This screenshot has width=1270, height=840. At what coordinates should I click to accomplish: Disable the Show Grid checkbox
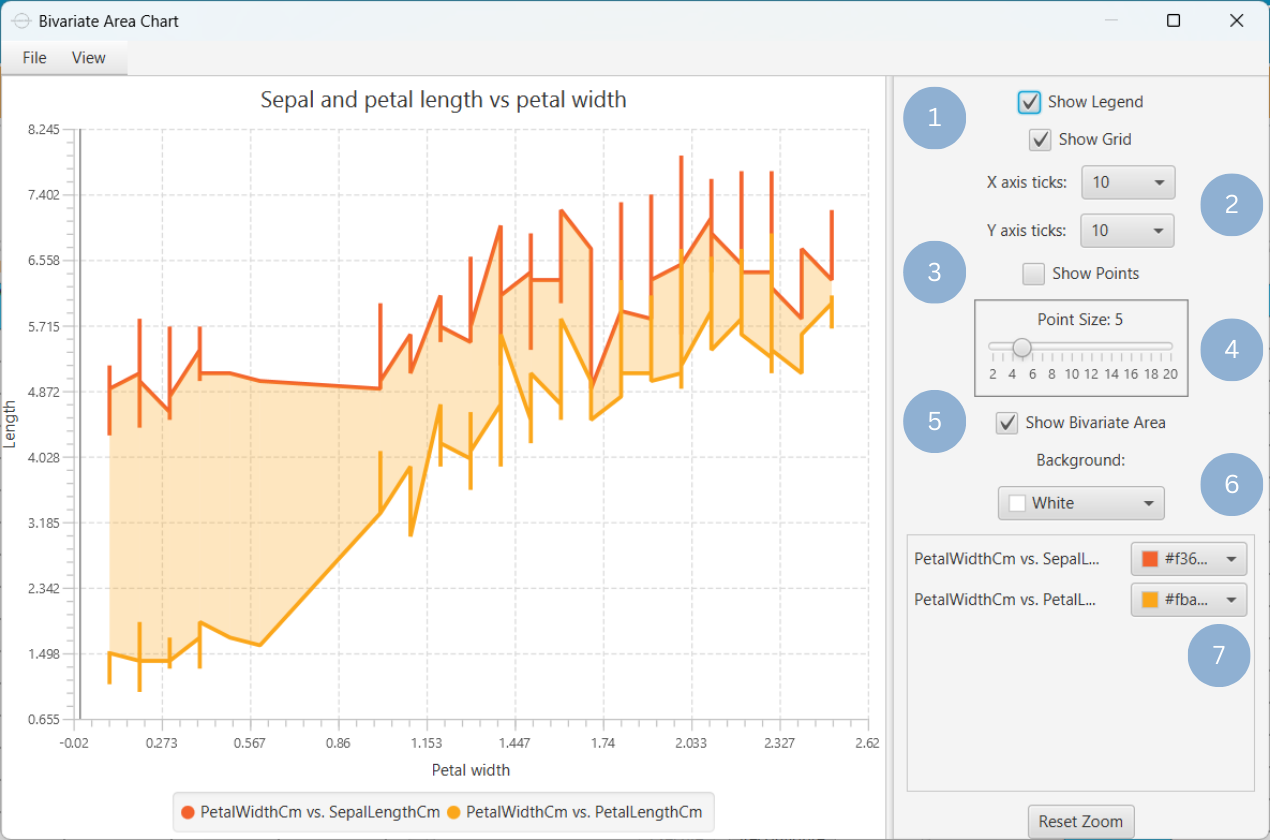(x=1040, y=140)
